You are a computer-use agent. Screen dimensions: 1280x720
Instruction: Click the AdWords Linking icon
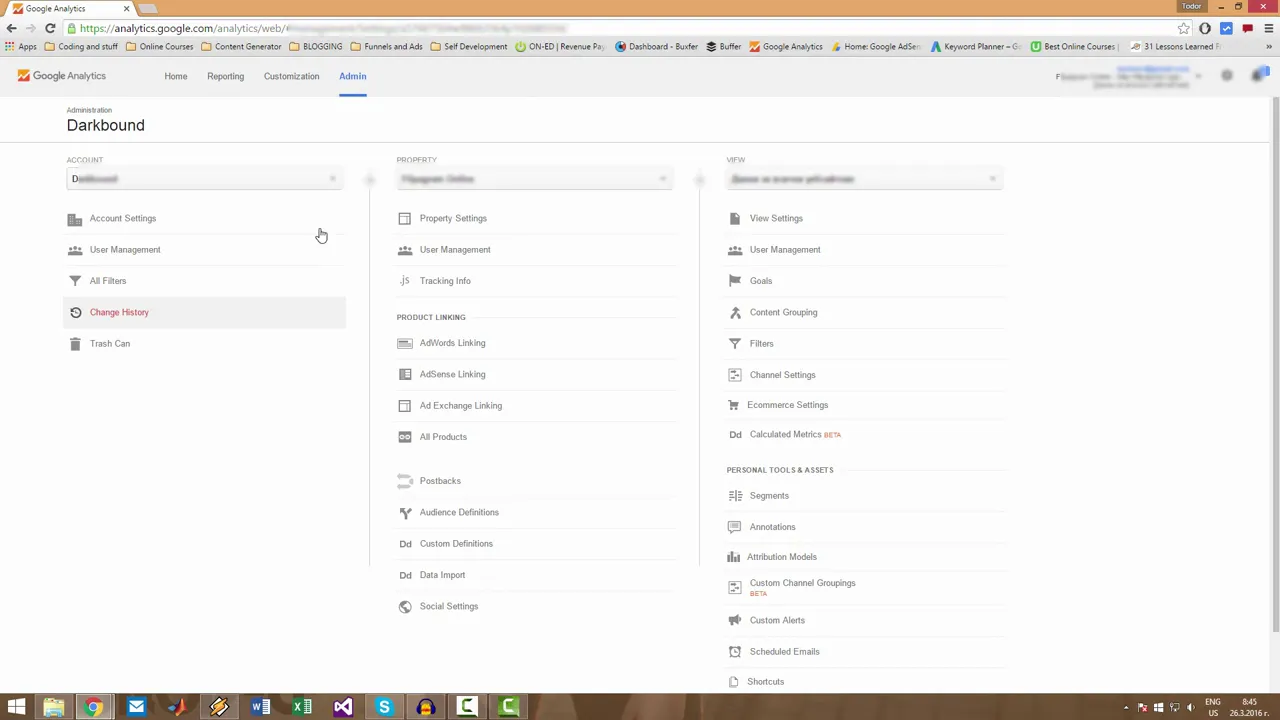(x=404, y=343)
